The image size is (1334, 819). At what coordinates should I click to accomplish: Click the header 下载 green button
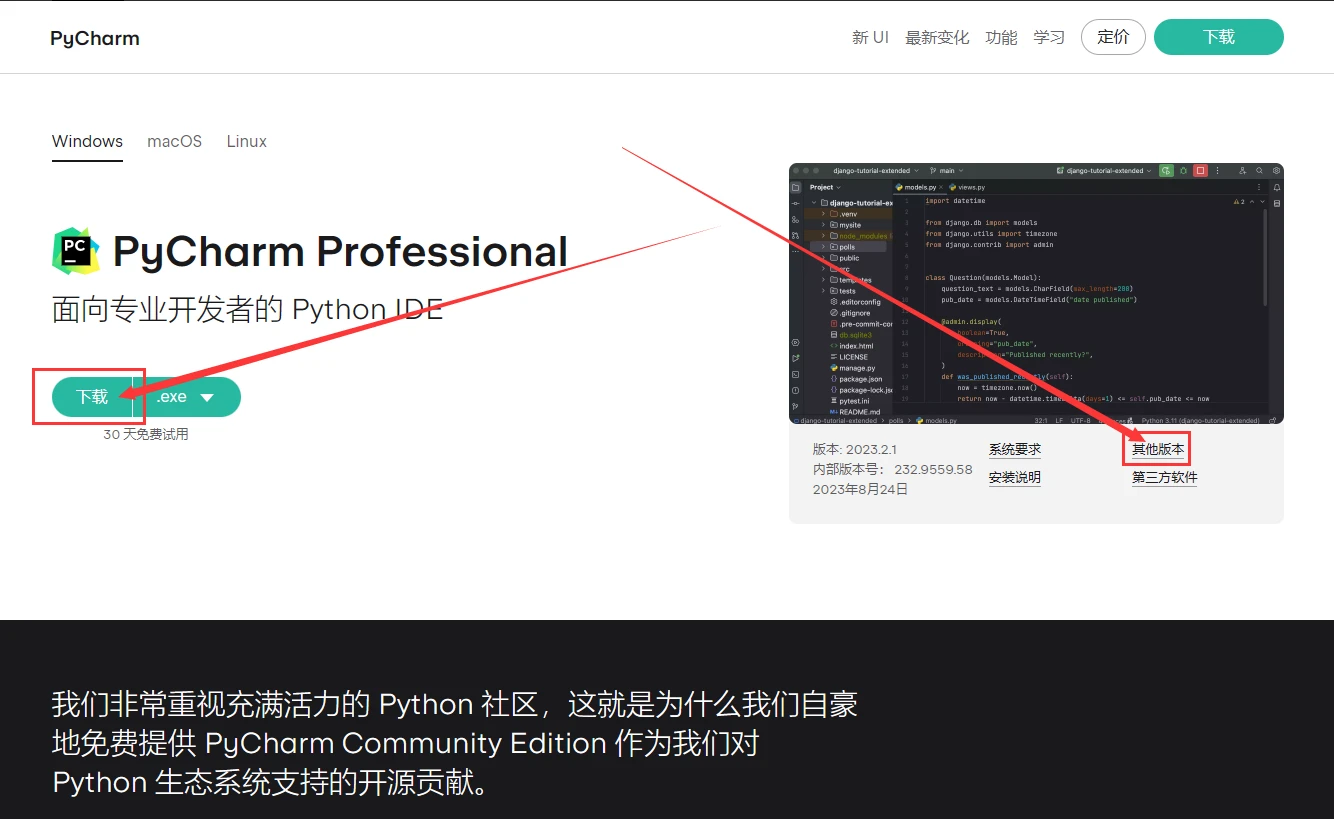1218,37
